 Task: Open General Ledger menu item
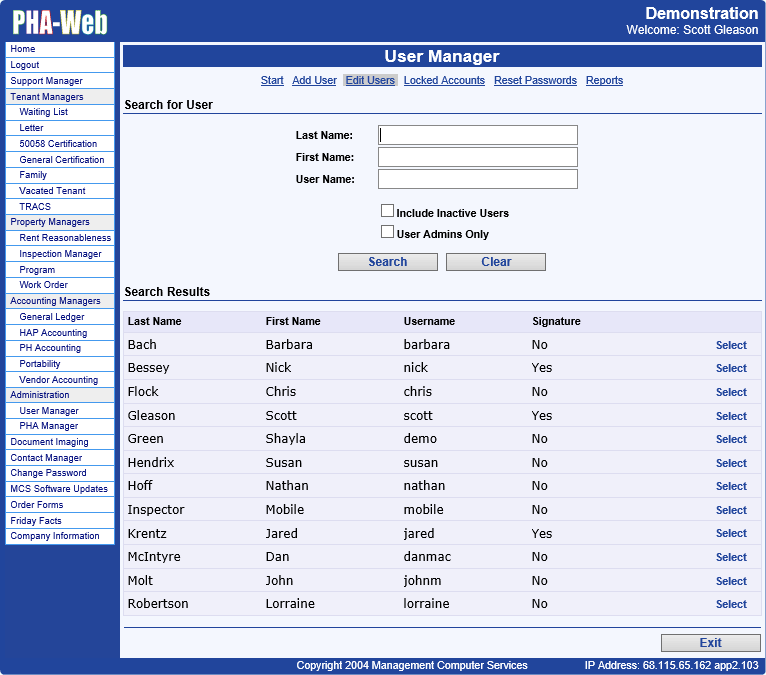[60, 317]
